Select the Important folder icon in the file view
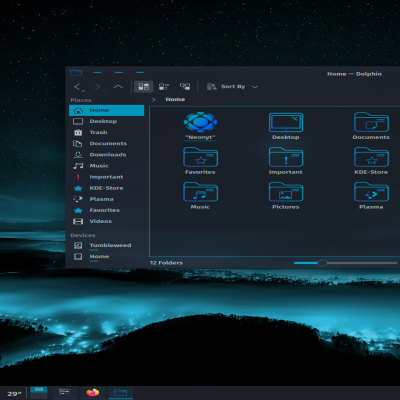The width and height of the screenshot is (400, 400). point(286,157)
